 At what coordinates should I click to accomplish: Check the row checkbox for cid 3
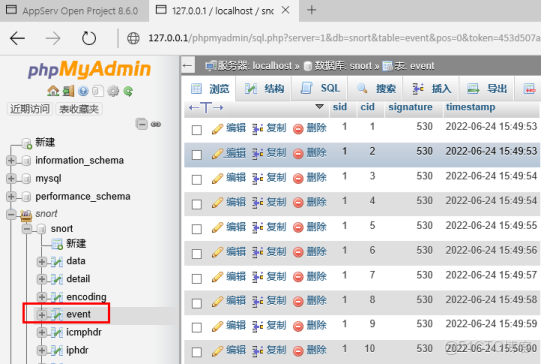click(197, 179)
